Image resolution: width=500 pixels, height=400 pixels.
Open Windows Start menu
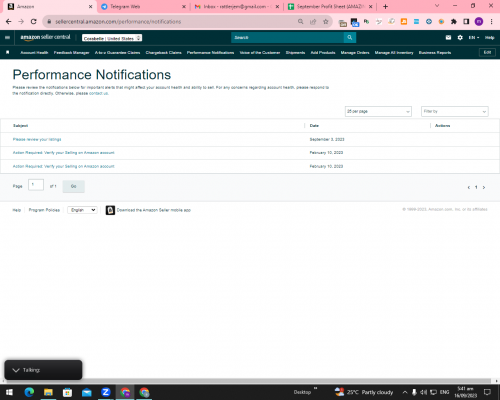tap(9, 392)
